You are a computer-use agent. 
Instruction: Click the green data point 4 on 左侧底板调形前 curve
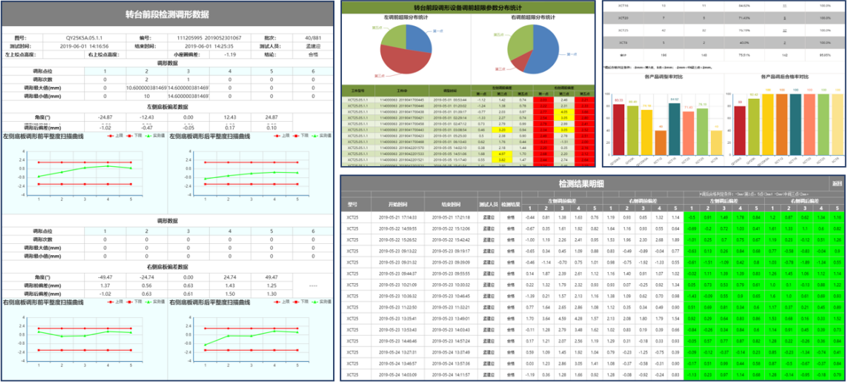pyautogui.click(x=108, y=166)
